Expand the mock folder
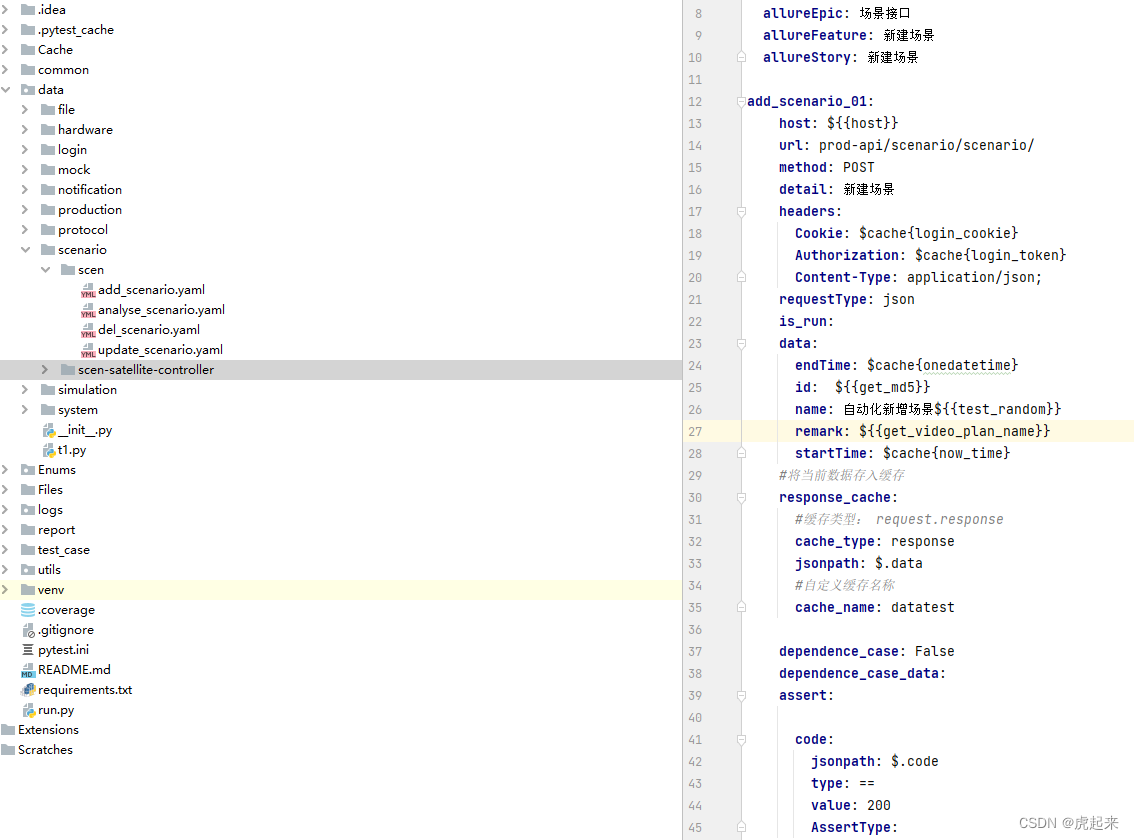Image resolution: width=1134 pixels, height=840 pixels. point(25,170)
